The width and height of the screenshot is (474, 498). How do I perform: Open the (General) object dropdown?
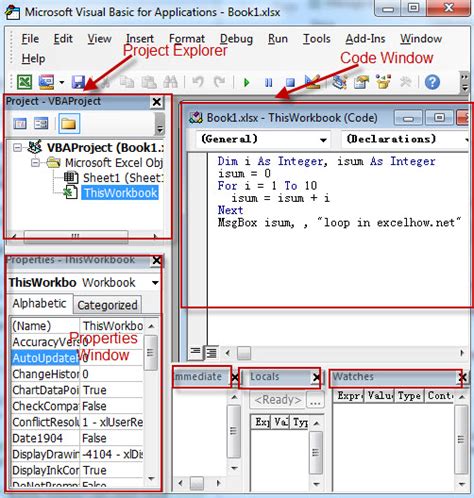point(323,140)
